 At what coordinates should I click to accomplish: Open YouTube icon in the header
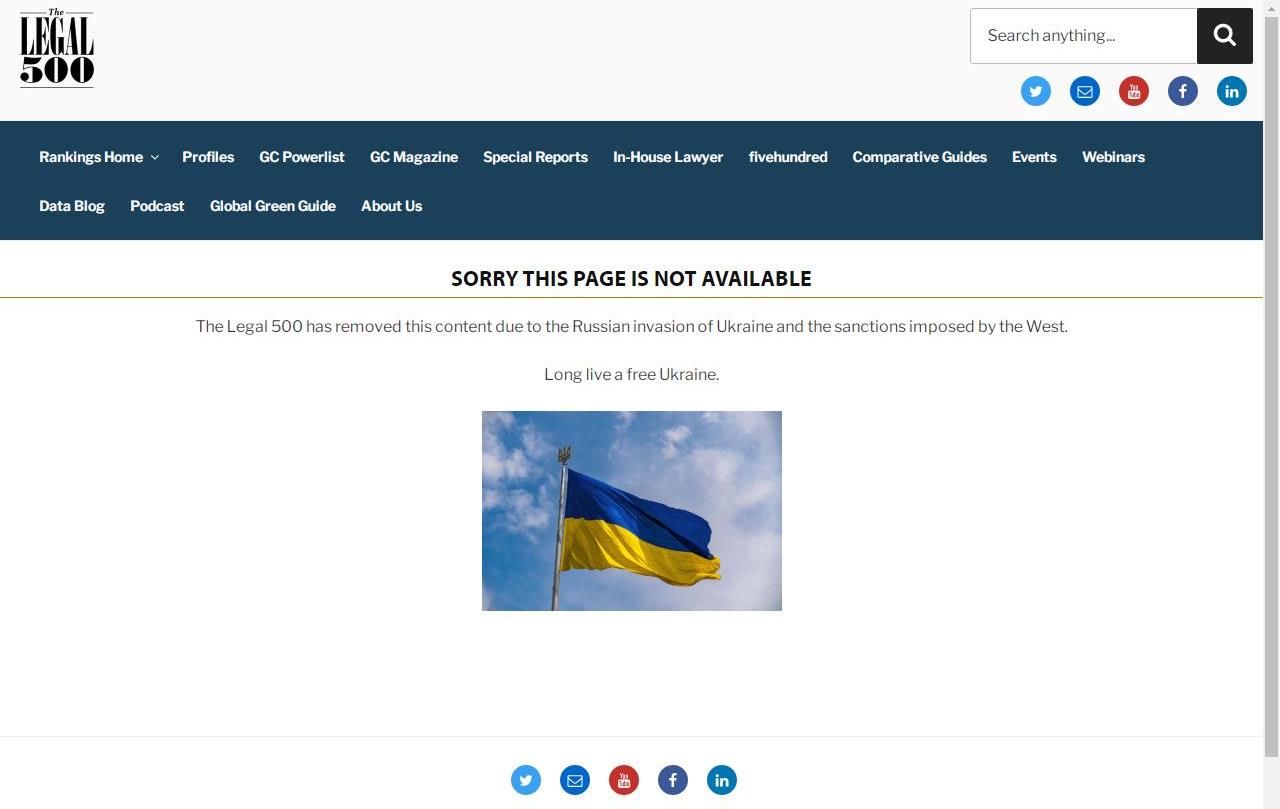1134,91
